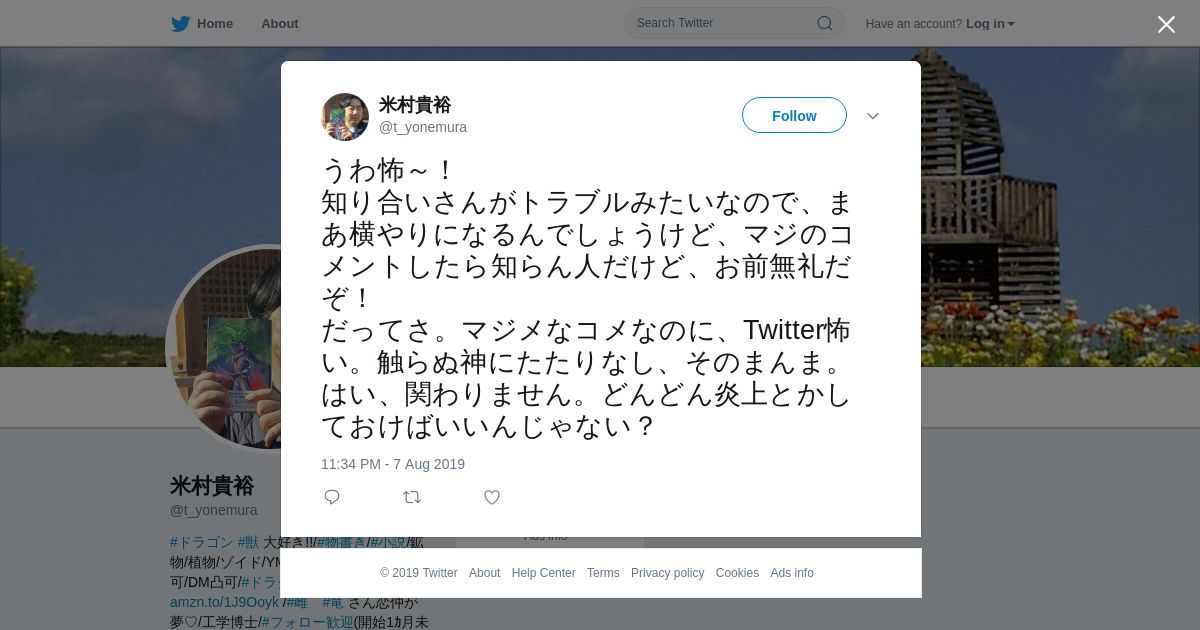
Task: Open the Help Center footer link
Action: 544,573
